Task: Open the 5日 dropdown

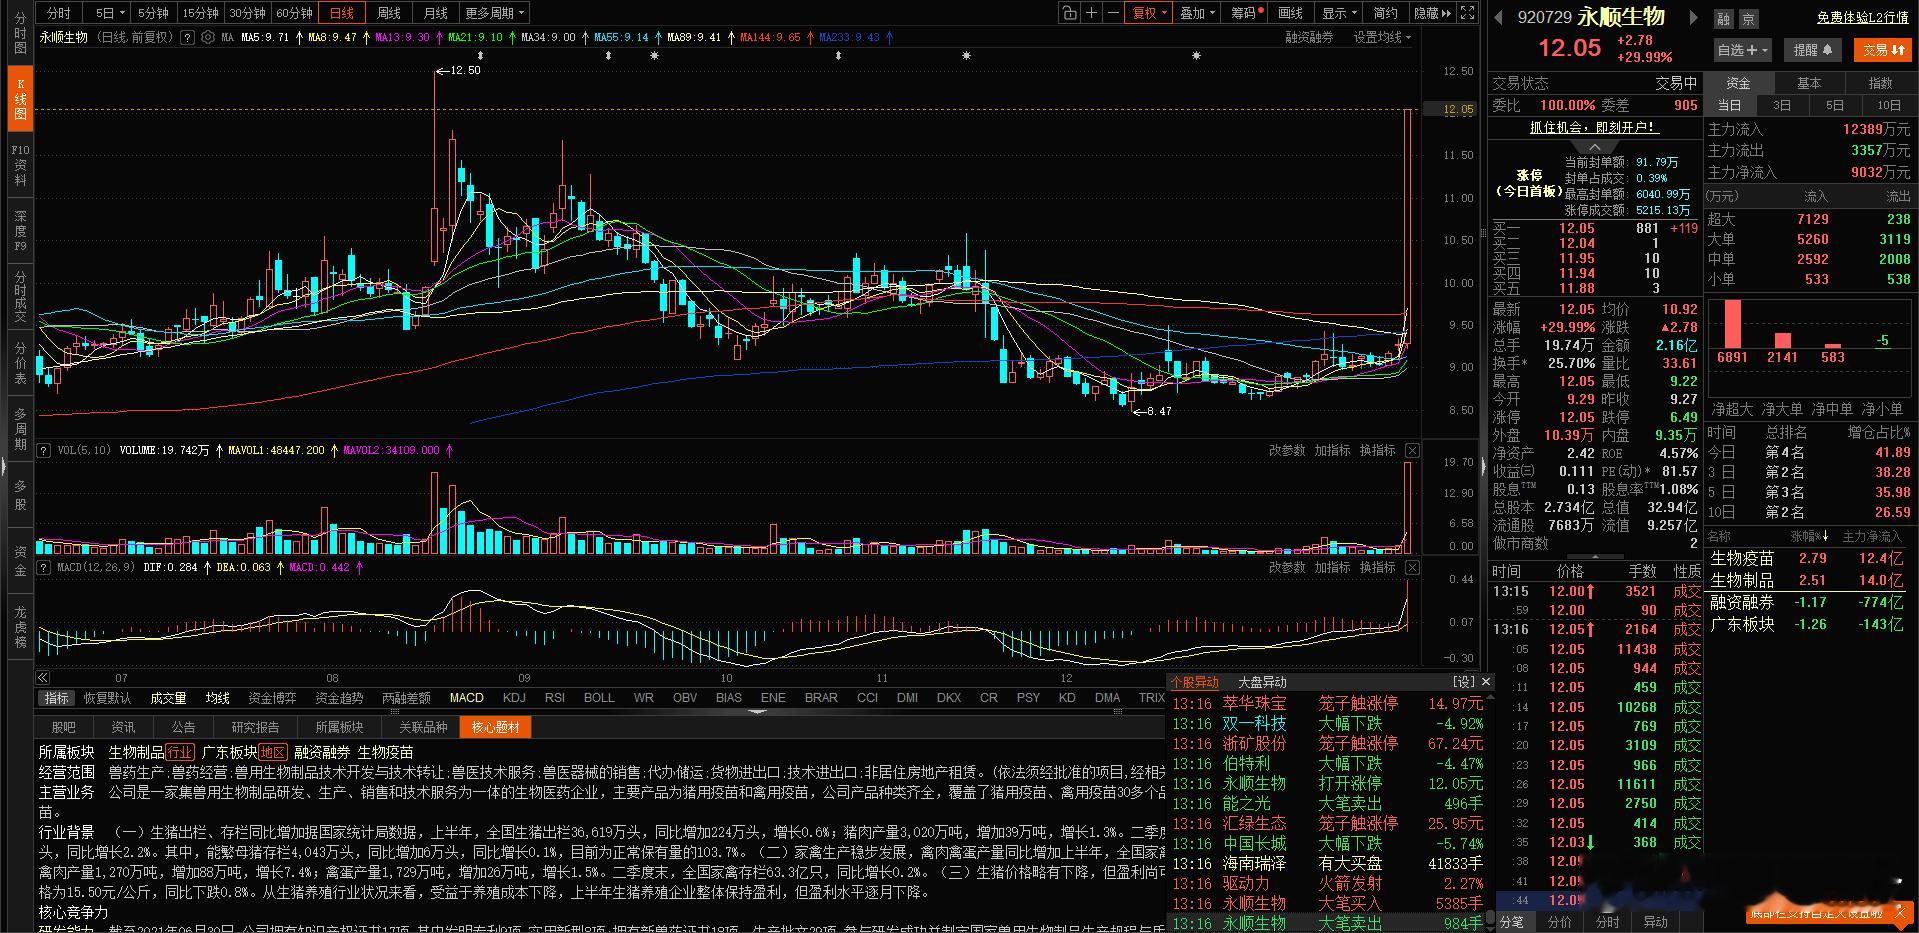Action: [x=109, y=13]
